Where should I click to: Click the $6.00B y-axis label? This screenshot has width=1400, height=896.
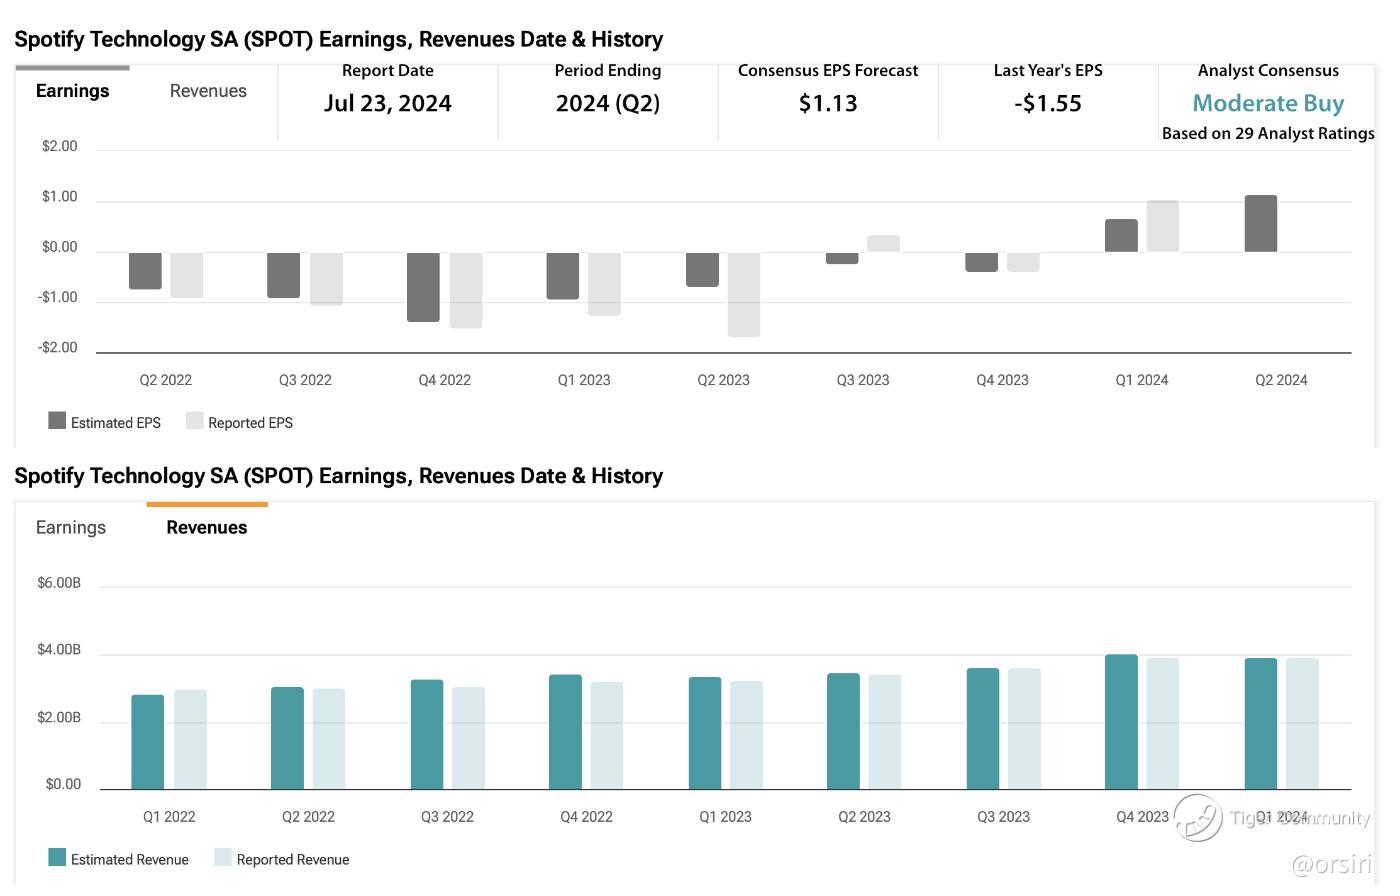coord(59,583)
